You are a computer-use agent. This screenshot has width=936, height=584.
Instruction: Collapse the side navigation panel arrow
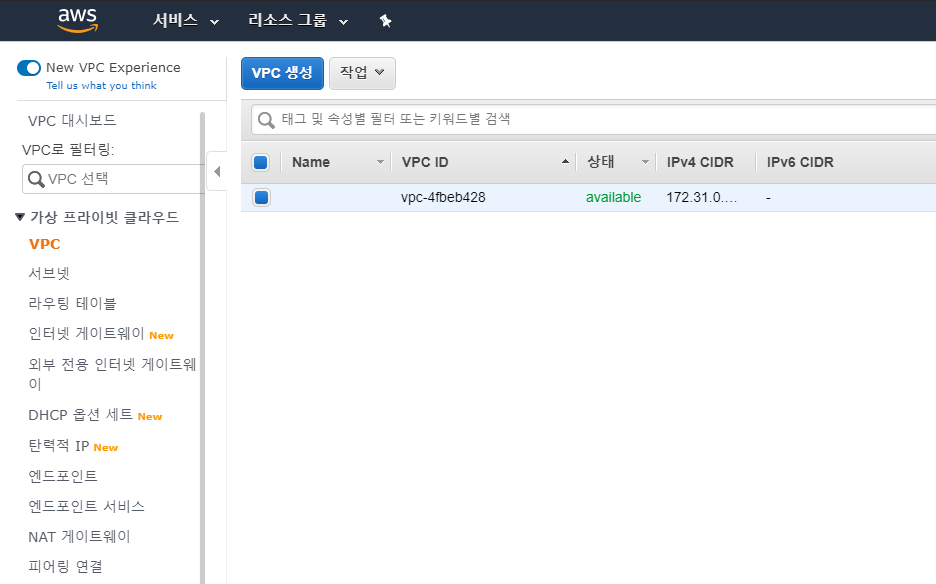[x=217, y=171]
